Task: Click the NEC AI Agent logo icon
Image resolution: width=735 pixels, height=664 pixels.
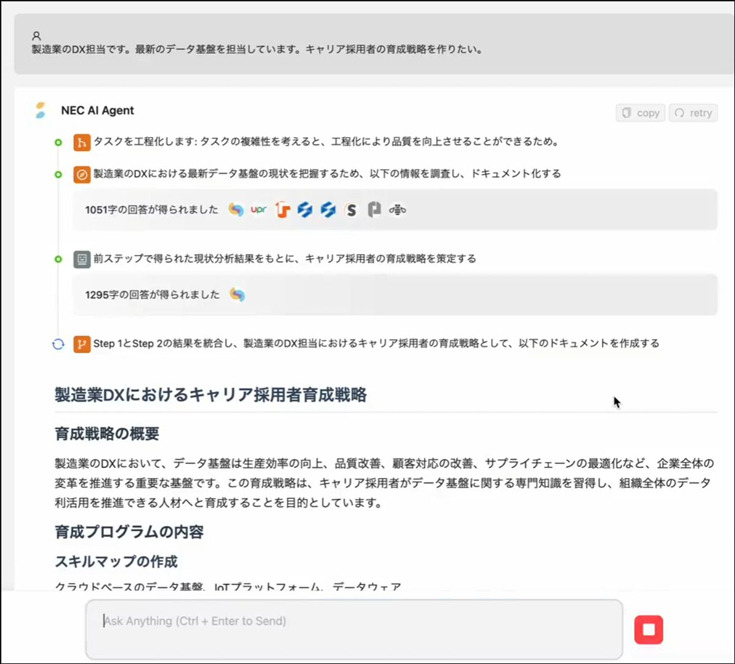Action: [x=40, y=111]
